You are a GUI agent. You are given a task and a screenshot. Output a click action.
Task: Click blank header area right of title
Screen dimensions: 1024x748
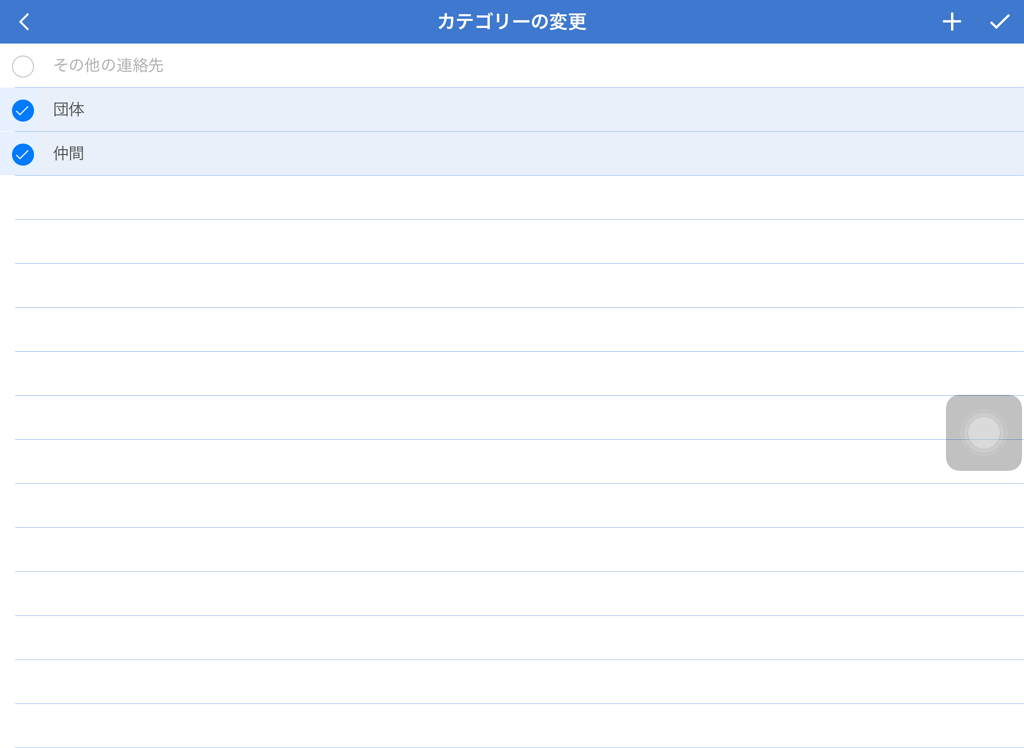(x=760, y=22)
